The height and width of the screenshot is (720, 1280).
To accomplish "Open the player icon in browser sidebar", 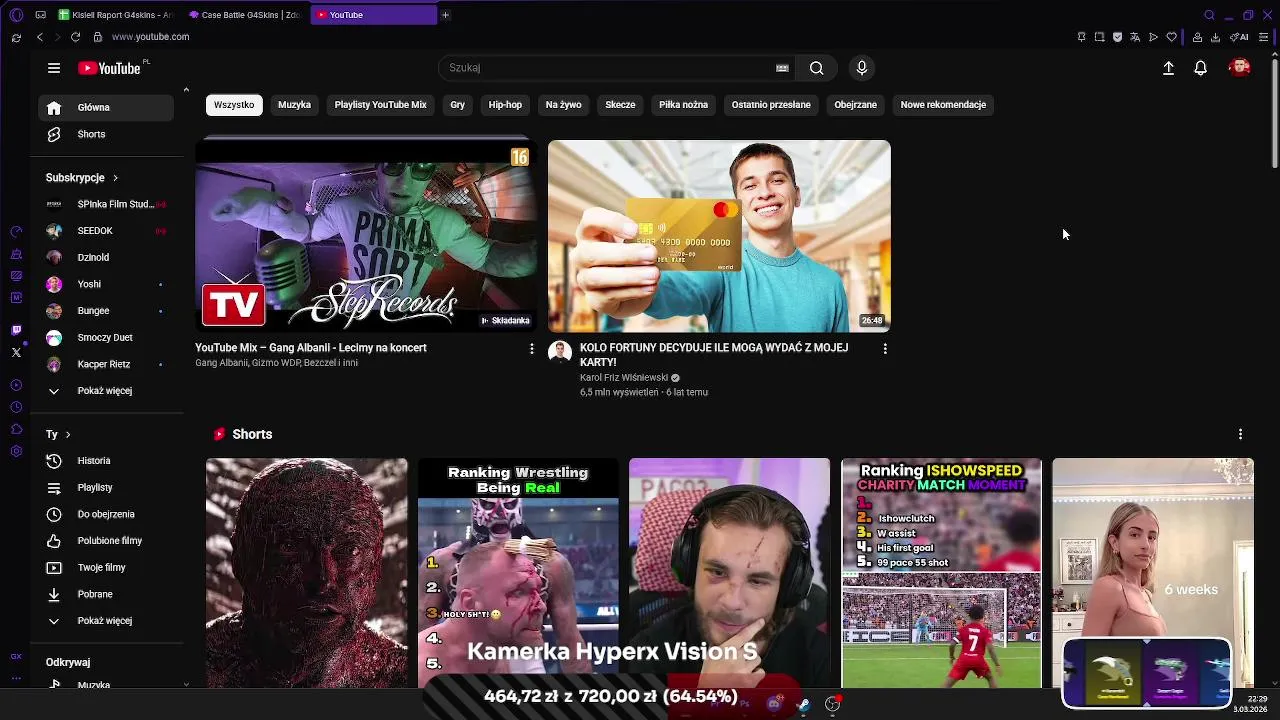I will pyautogui.click(x=16, y=385).
